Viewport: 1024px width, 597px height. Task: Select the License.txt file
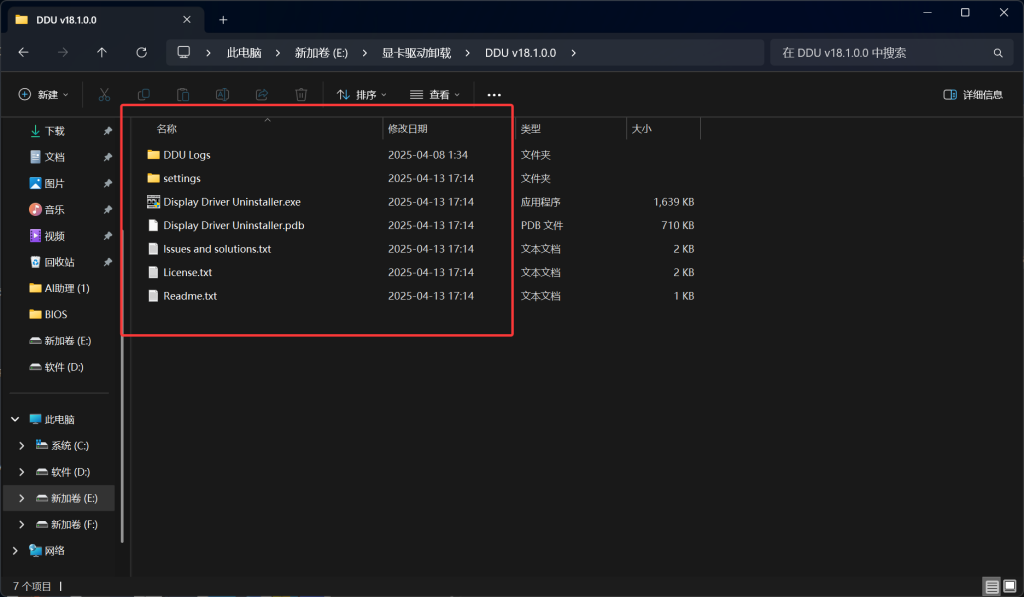coord(187,272)
